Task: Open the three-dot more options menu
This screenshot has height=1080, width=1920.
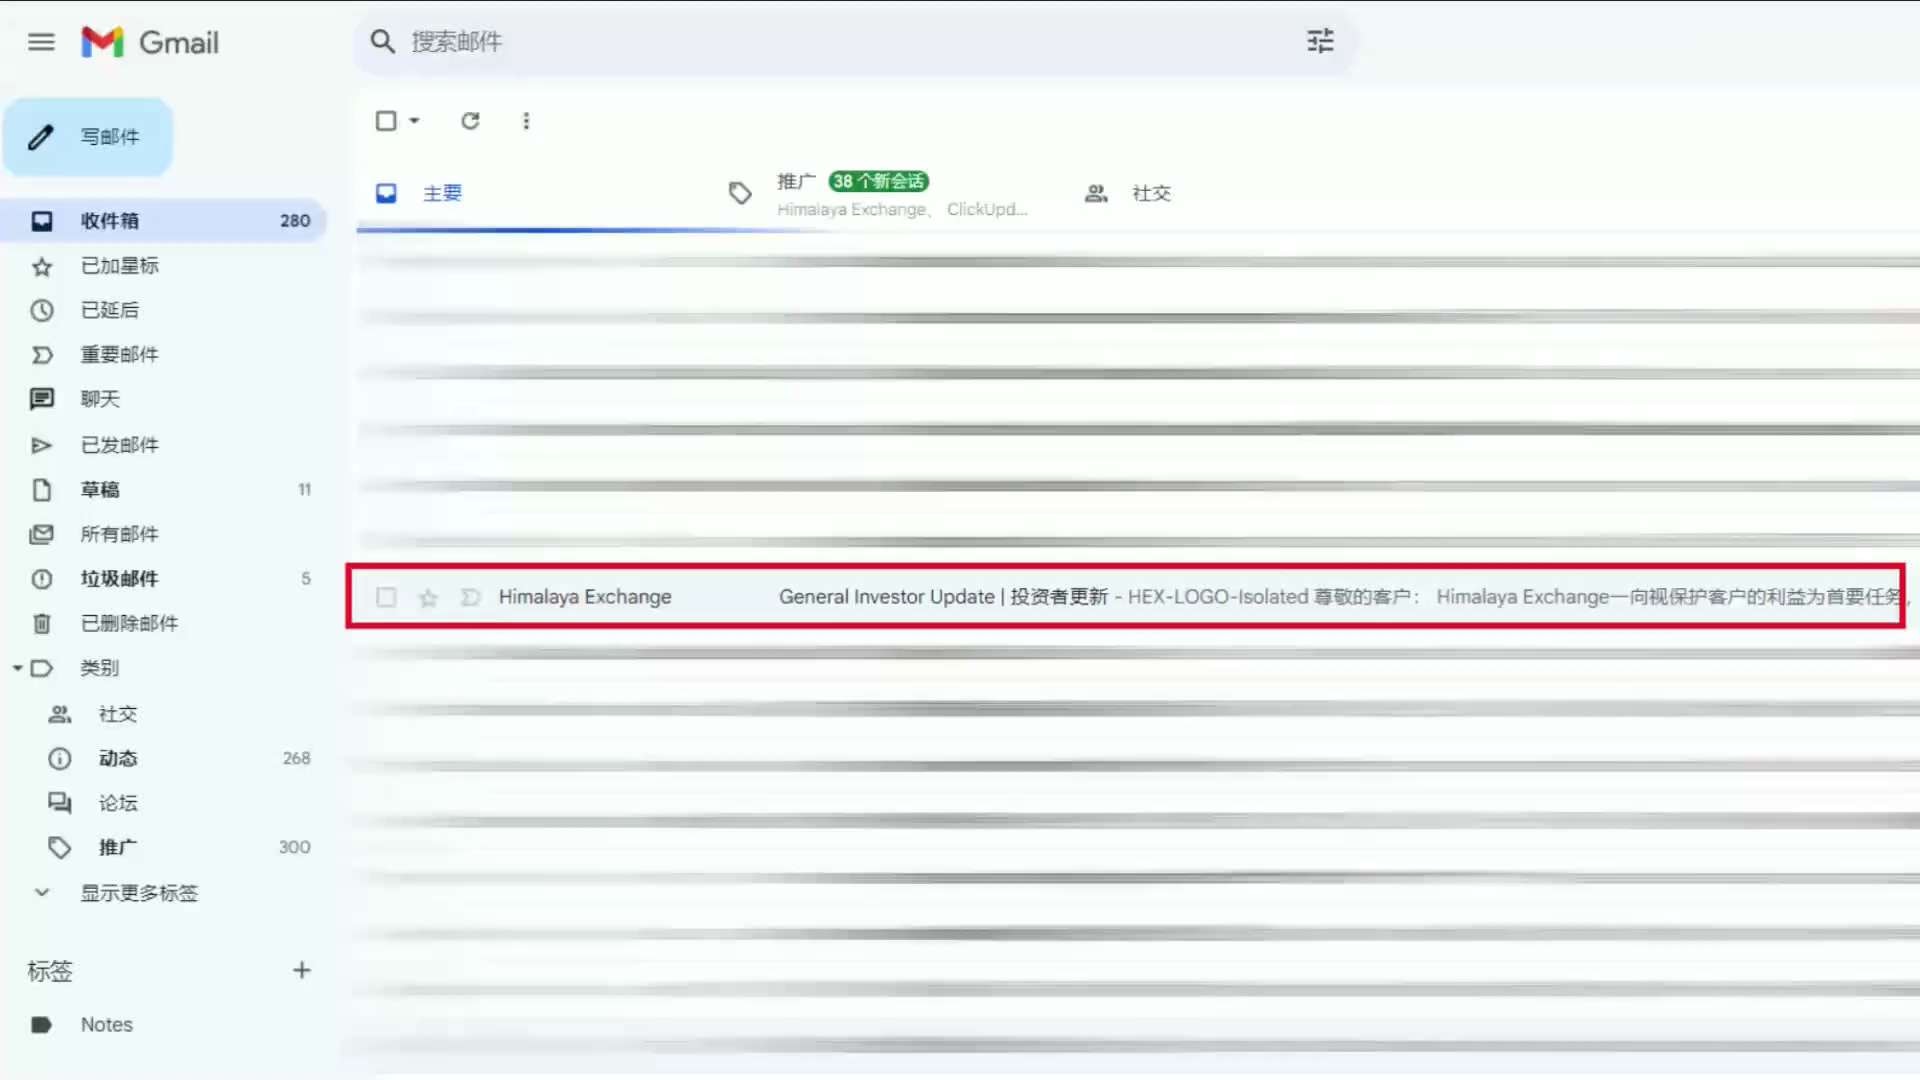Action: tap(526, 121)
